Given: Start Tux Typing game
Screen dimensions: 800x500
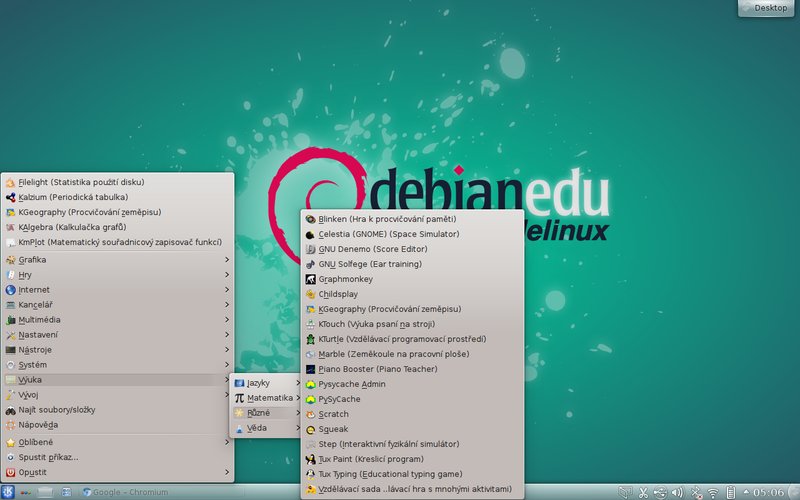Looking at the screenshot, I should [412, 474].
